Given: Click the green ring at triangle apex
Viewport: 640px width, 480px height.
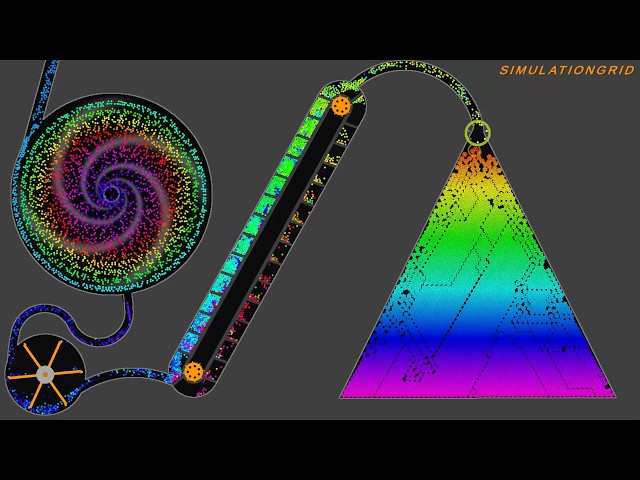Looking at the screenshot, I should 478,133.
